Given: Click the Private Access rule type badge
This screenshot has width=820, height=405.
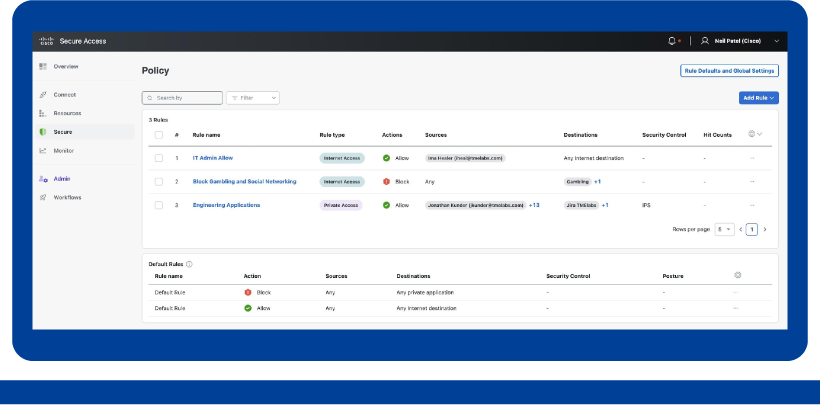Looking at the screenshot, I should coord(341,205).
